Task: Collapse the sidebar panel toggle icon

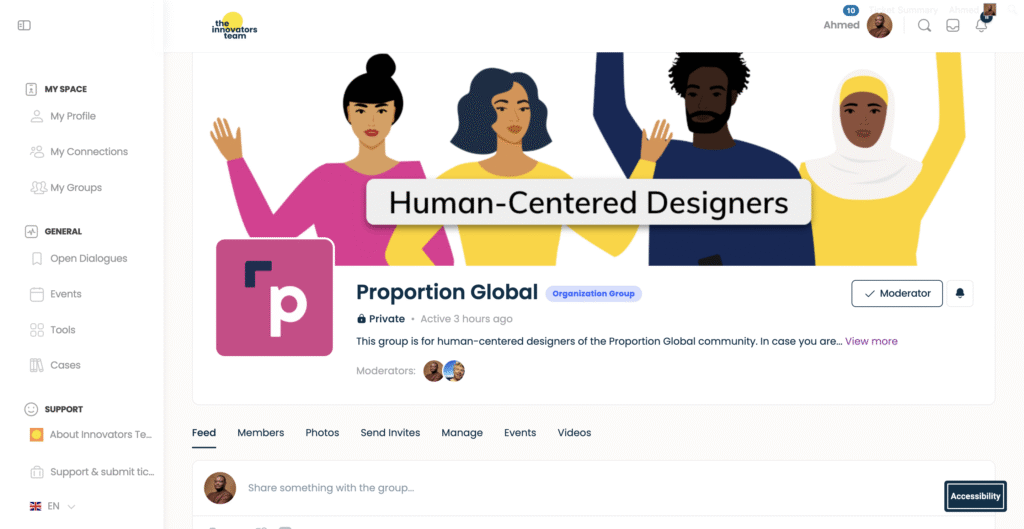Action: tap(24, 25)
